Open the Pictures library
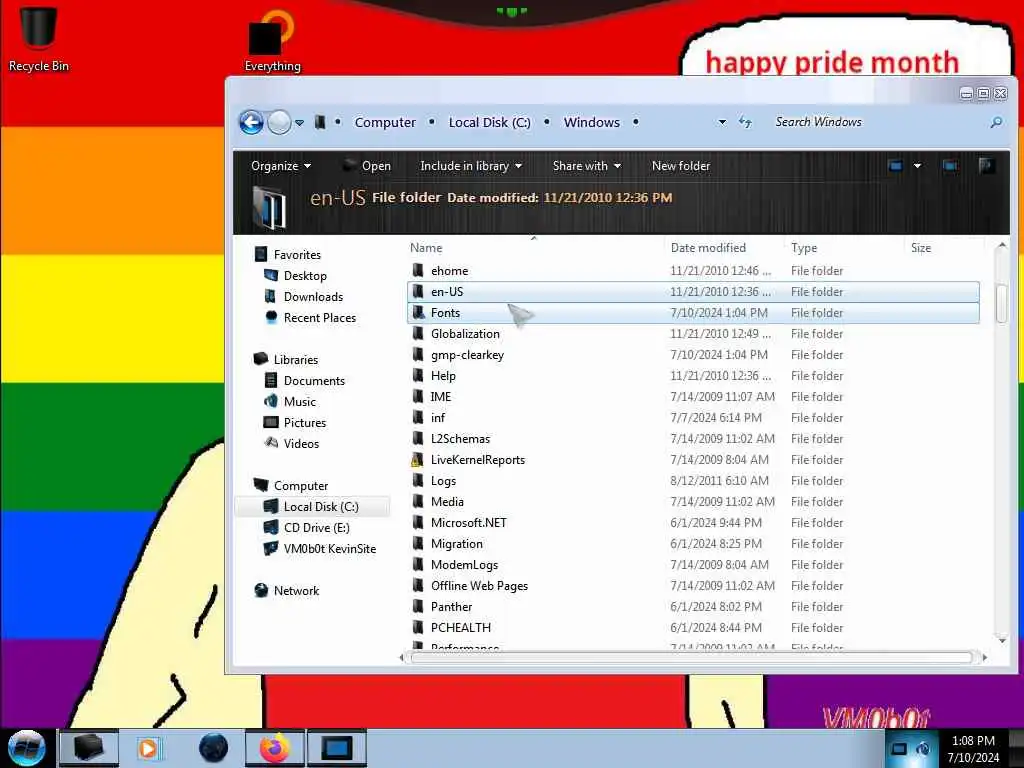This screenshot has height=768, width=1024. (304, 423)
